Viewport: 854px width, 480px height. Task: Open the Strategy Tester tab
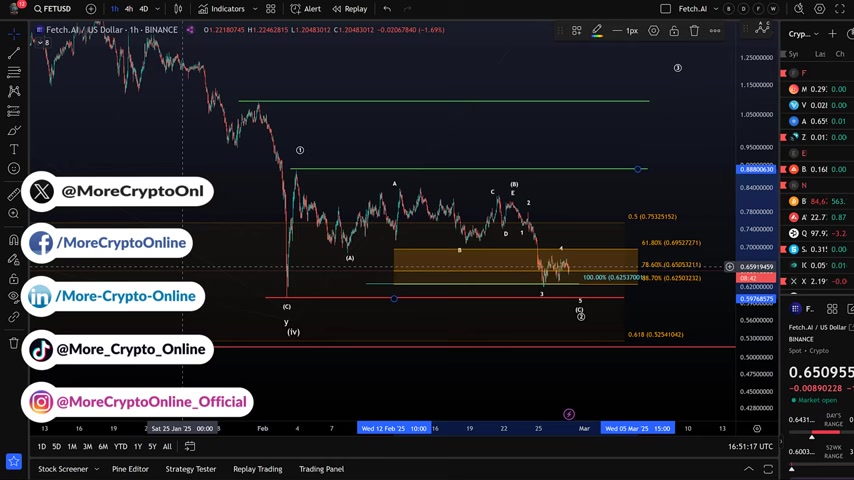(191, 469)
